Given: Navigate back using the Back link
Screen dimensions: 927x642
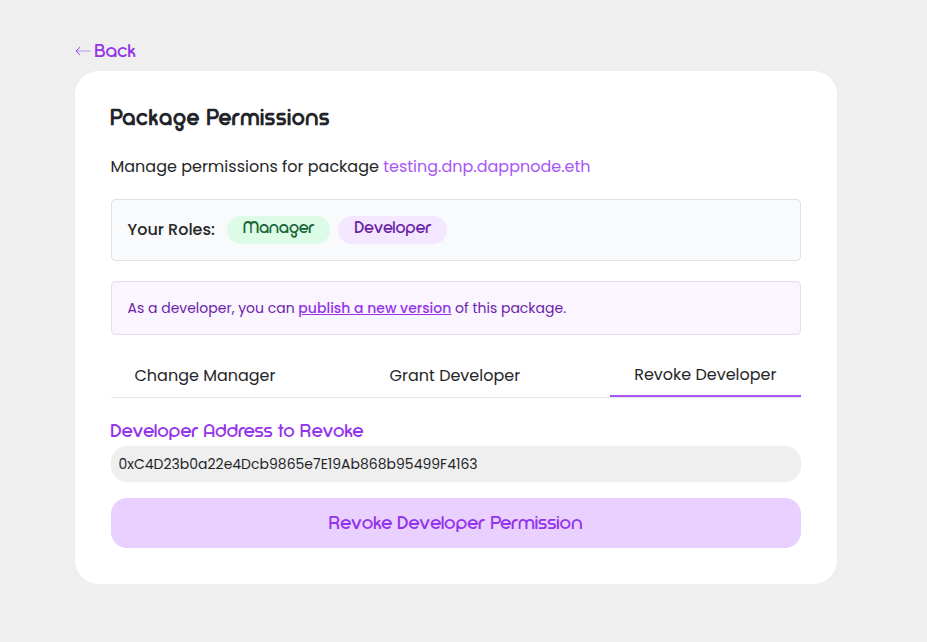Looking at the screenshot, I should [x=105, y=50].
